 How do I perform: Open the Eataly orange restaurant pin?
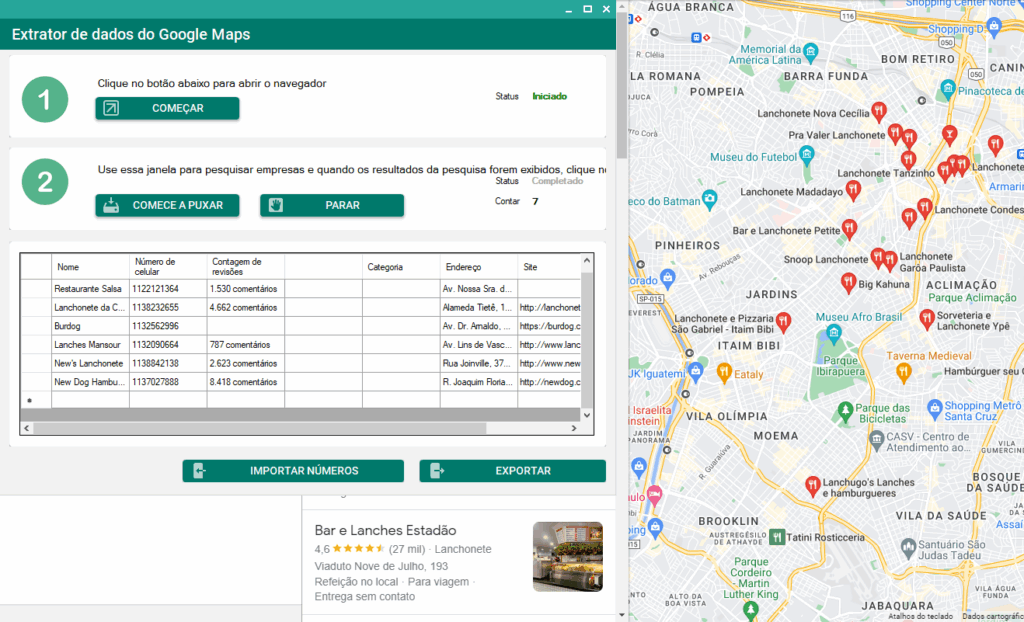(x=725, y=373)
